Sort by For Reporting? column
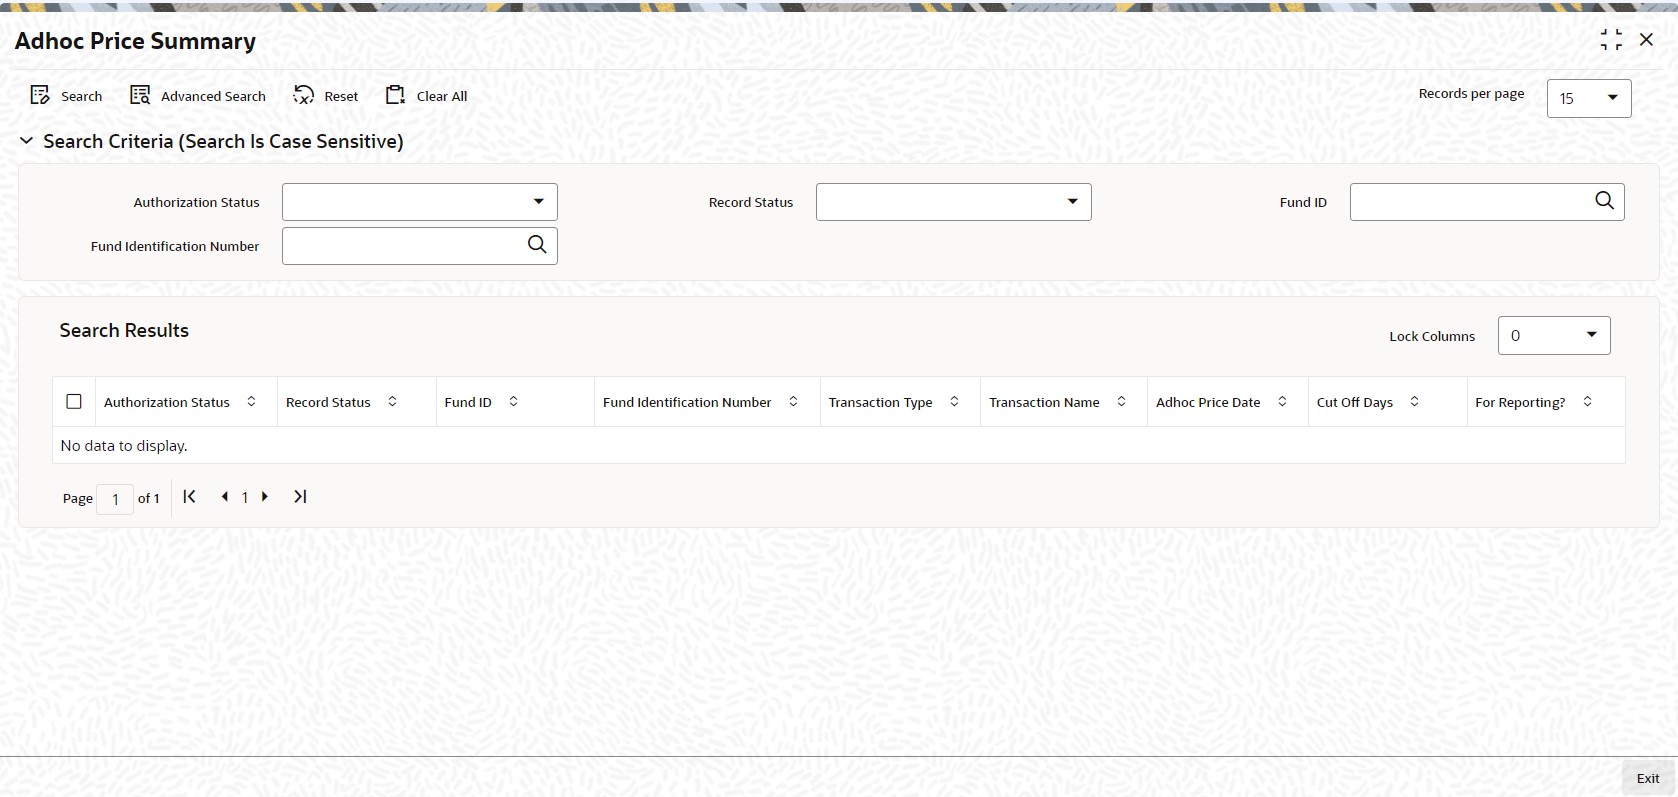 point(1587,402)
